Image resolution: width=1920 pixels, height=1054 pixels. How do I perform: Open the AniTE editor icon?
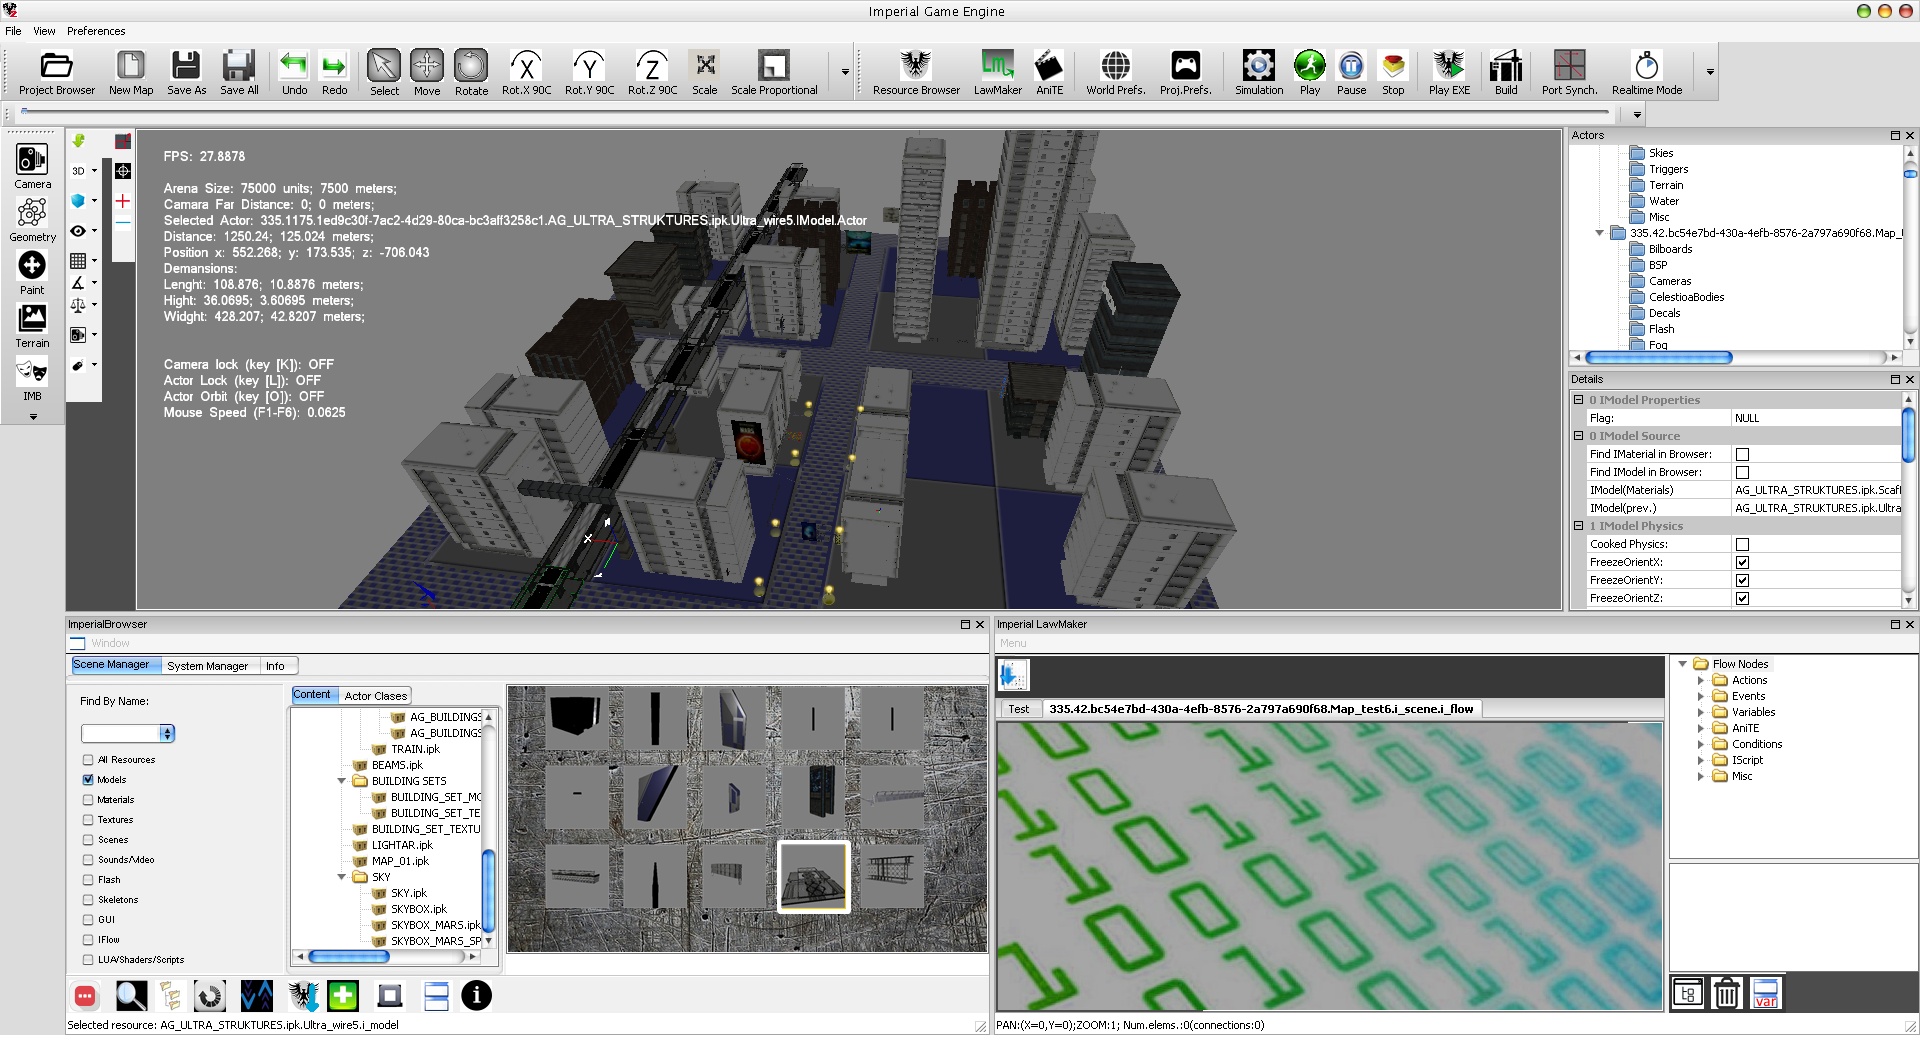[x=1049, y=73]
